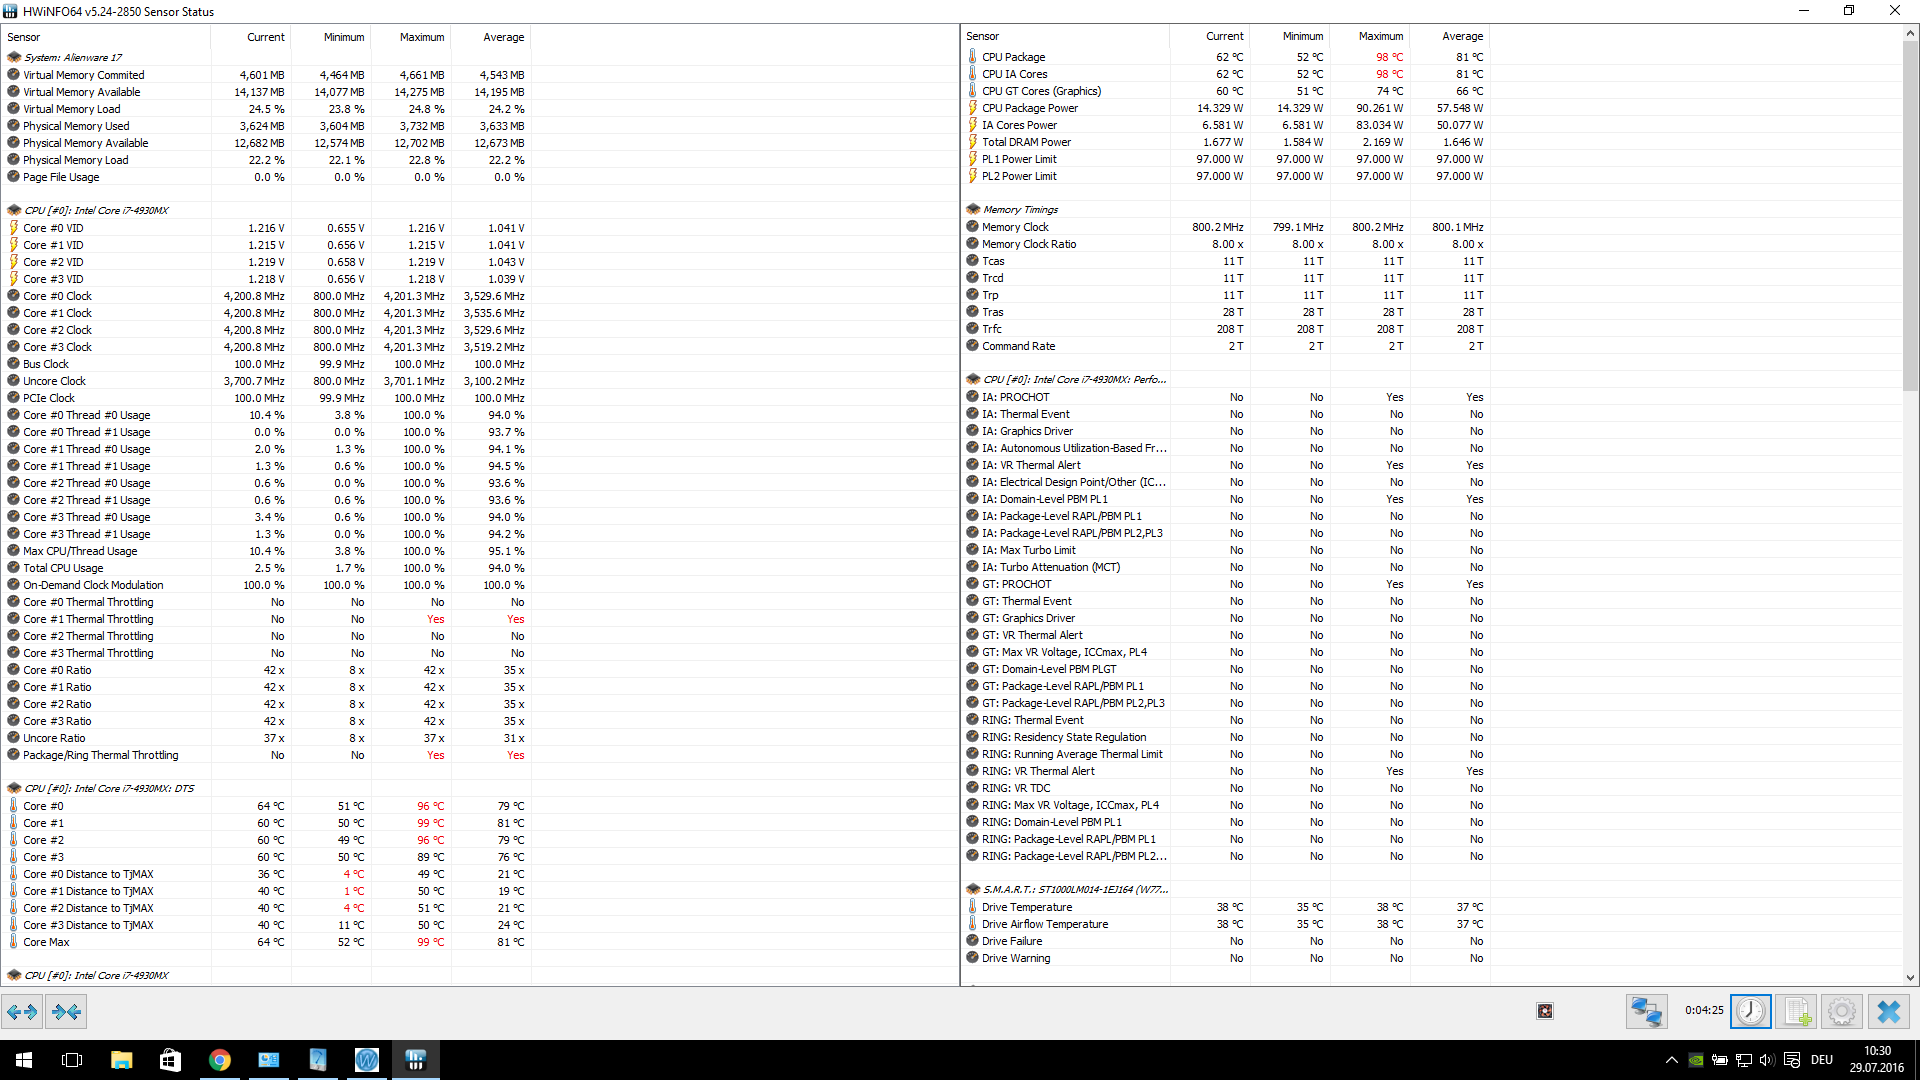Open sensor settings gear button
This screenshot has height=1080, width=1920.
click(x=1842, y=1012)
